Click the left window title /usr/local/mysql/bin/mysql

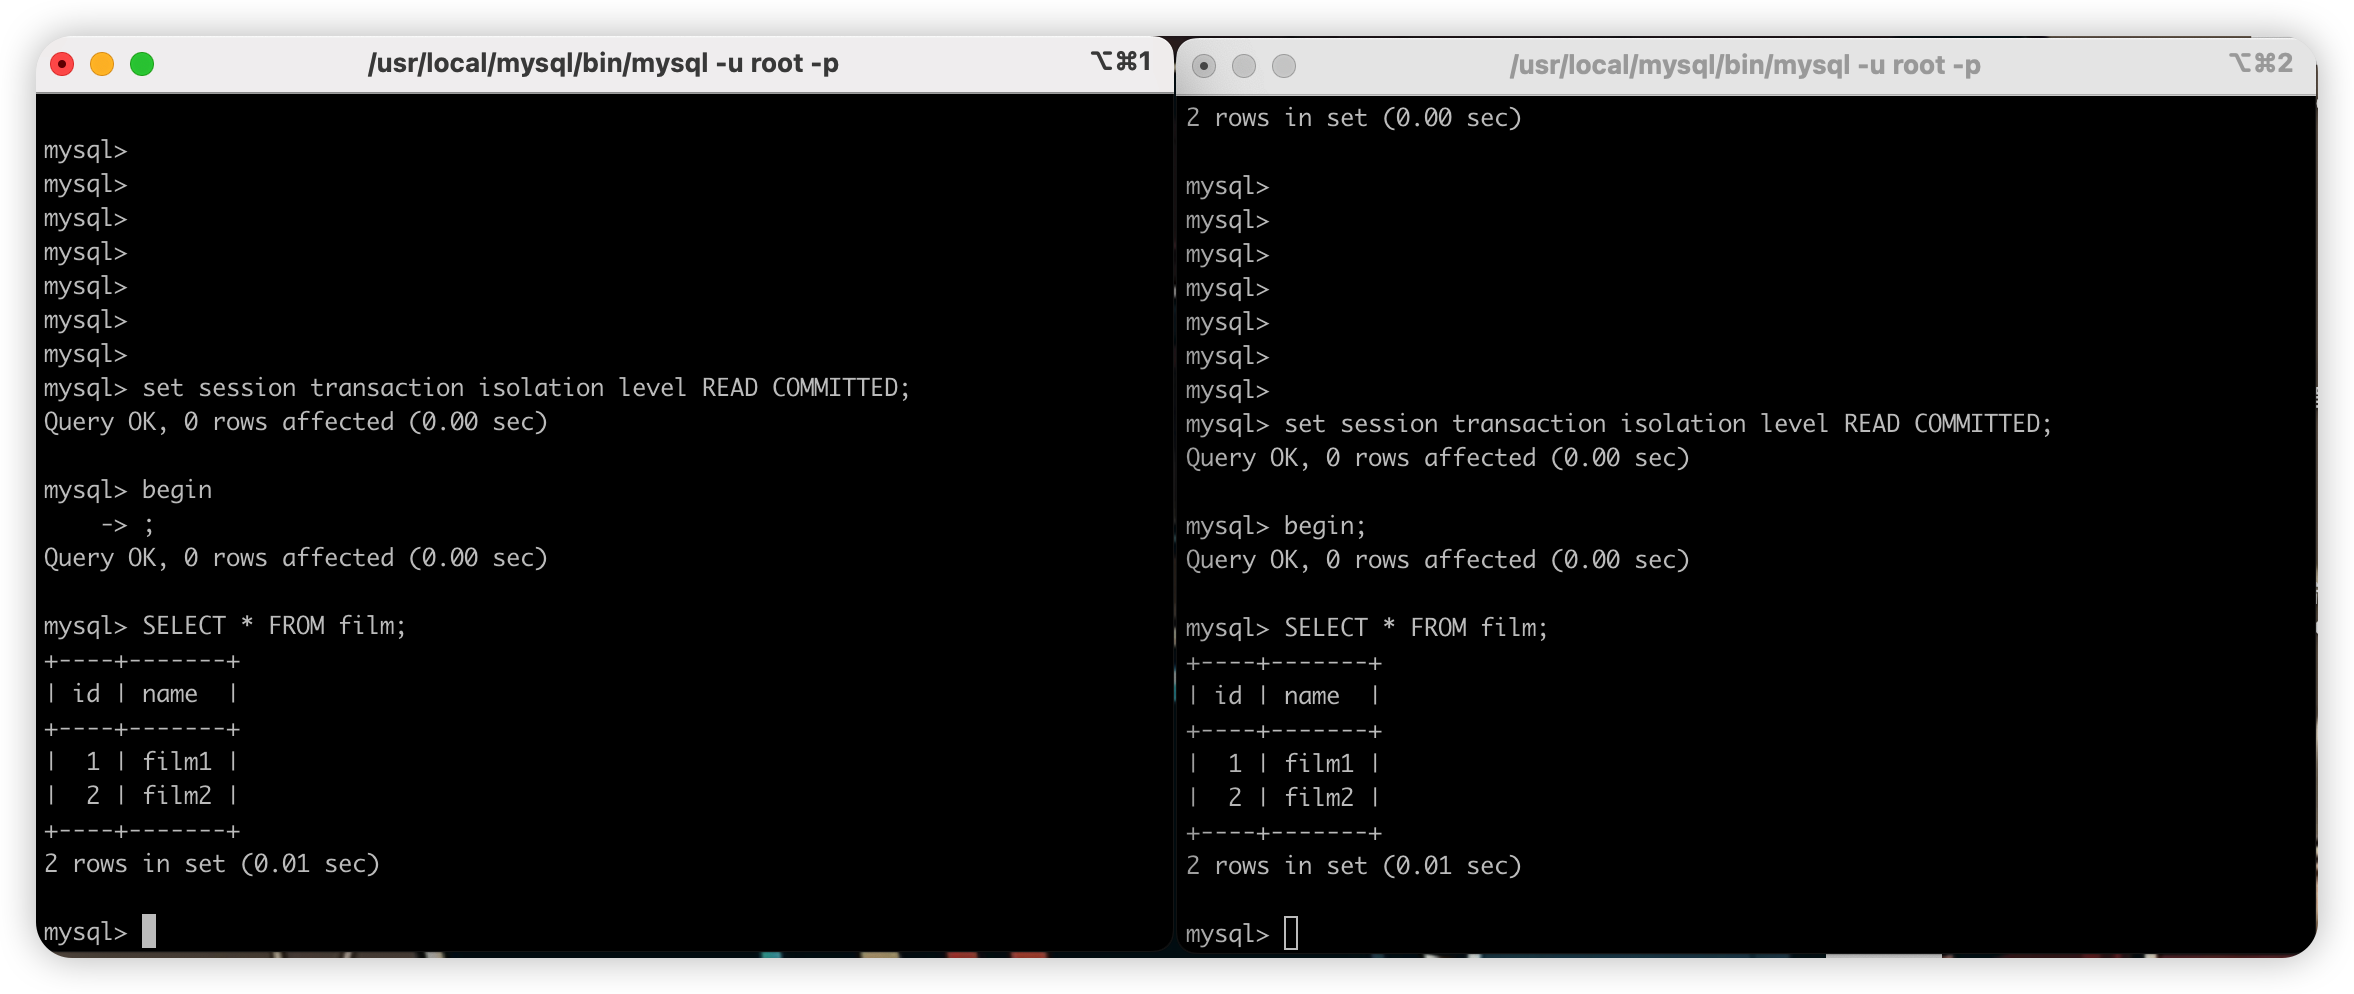(603, 63)
